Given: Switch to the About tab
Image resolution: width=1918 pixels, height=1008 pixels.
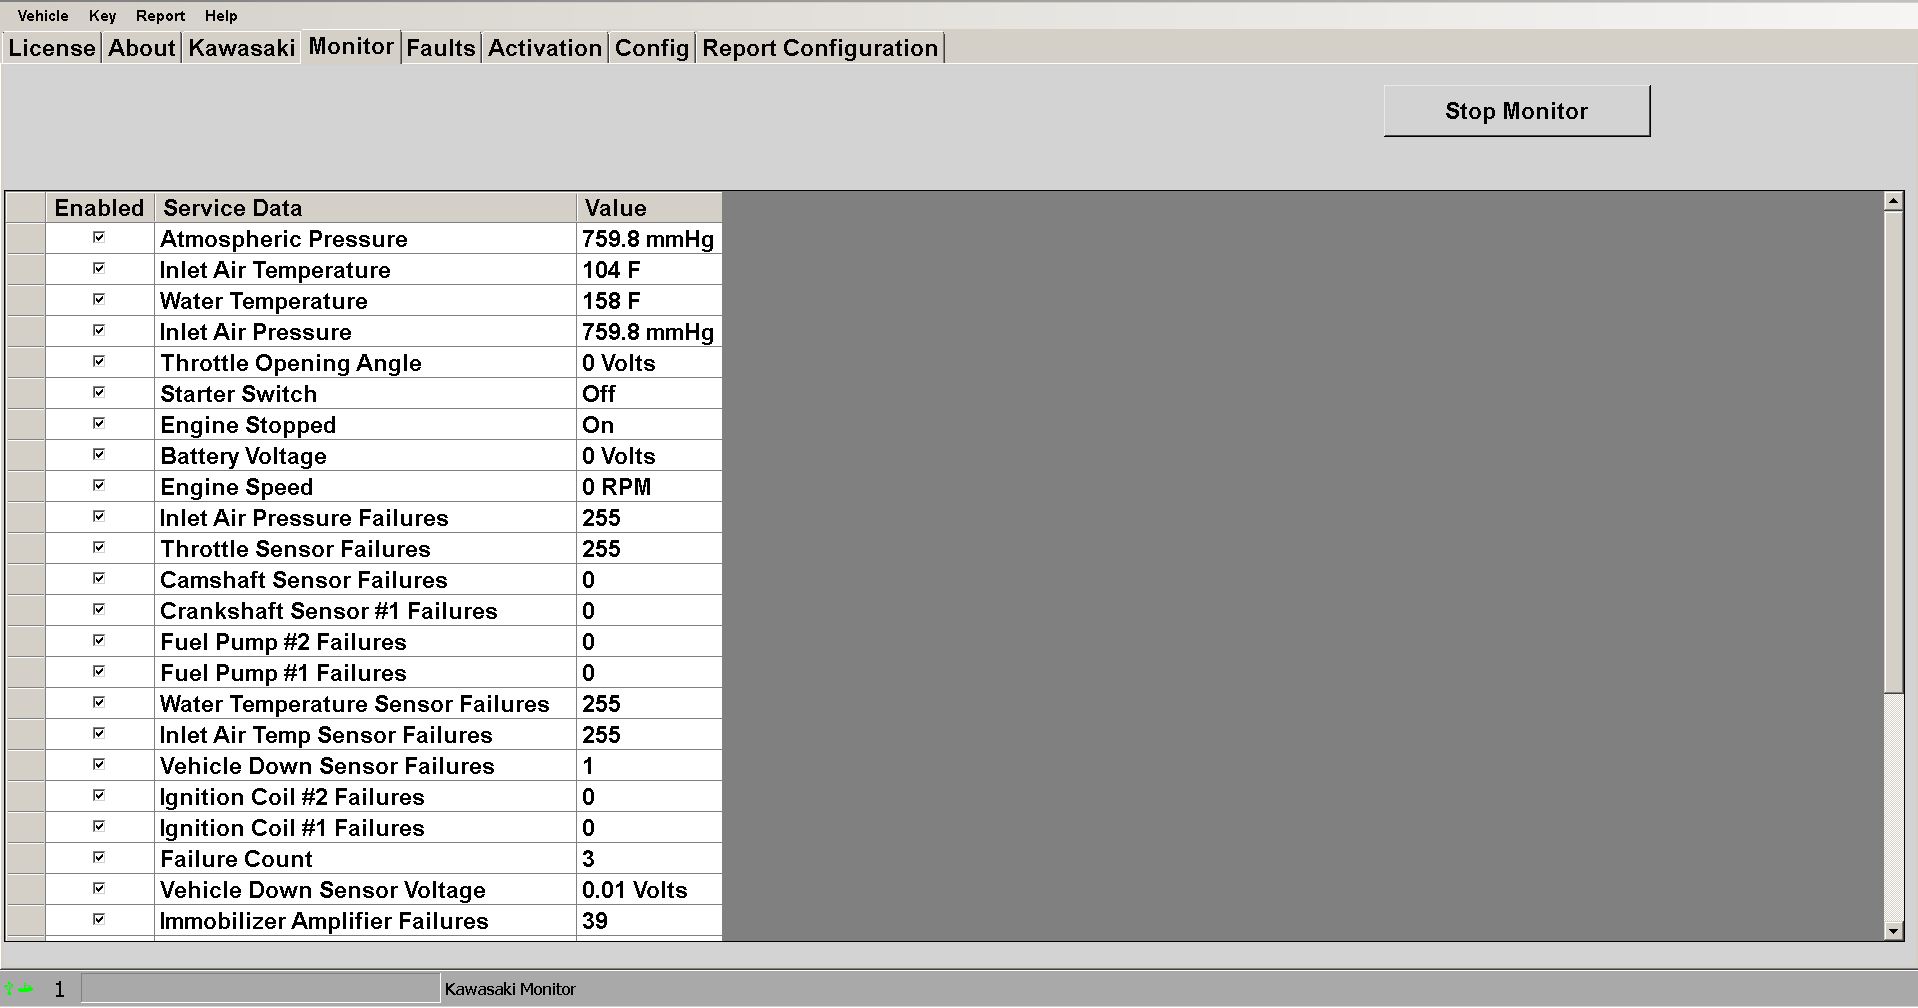Looking at the screenshot, I should pos(142,48).
